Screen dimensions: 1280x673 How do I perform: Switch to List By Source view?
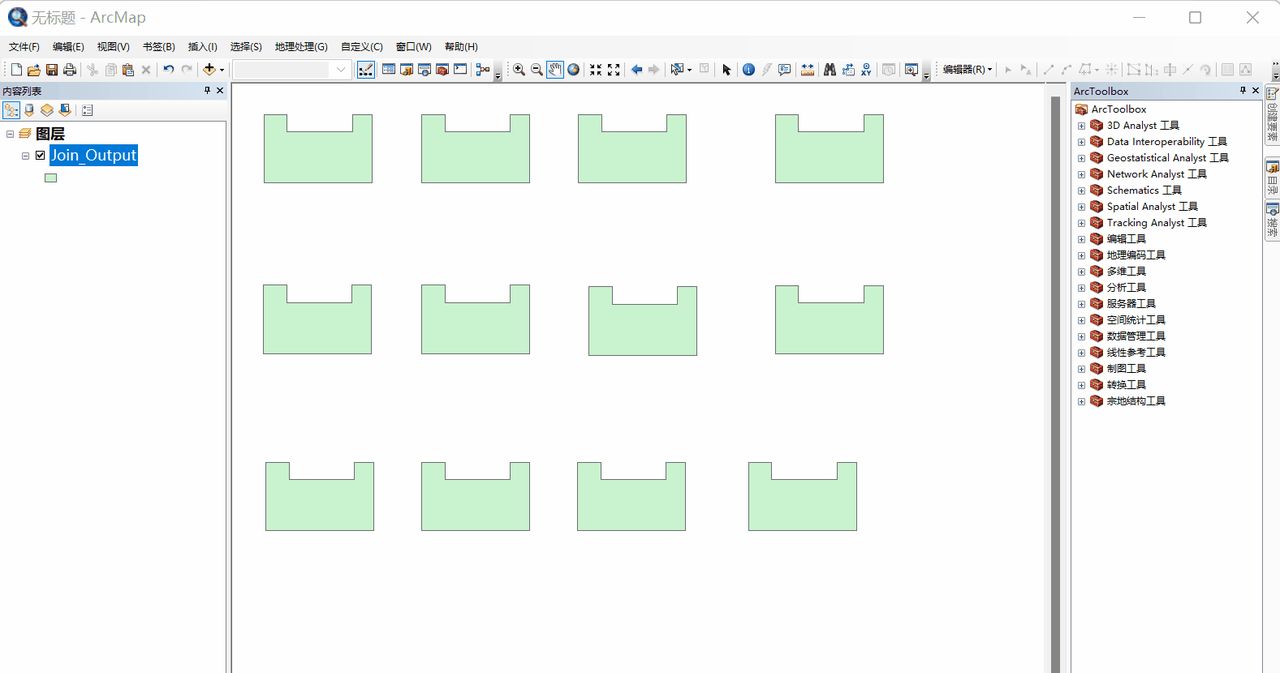(29, 110)
